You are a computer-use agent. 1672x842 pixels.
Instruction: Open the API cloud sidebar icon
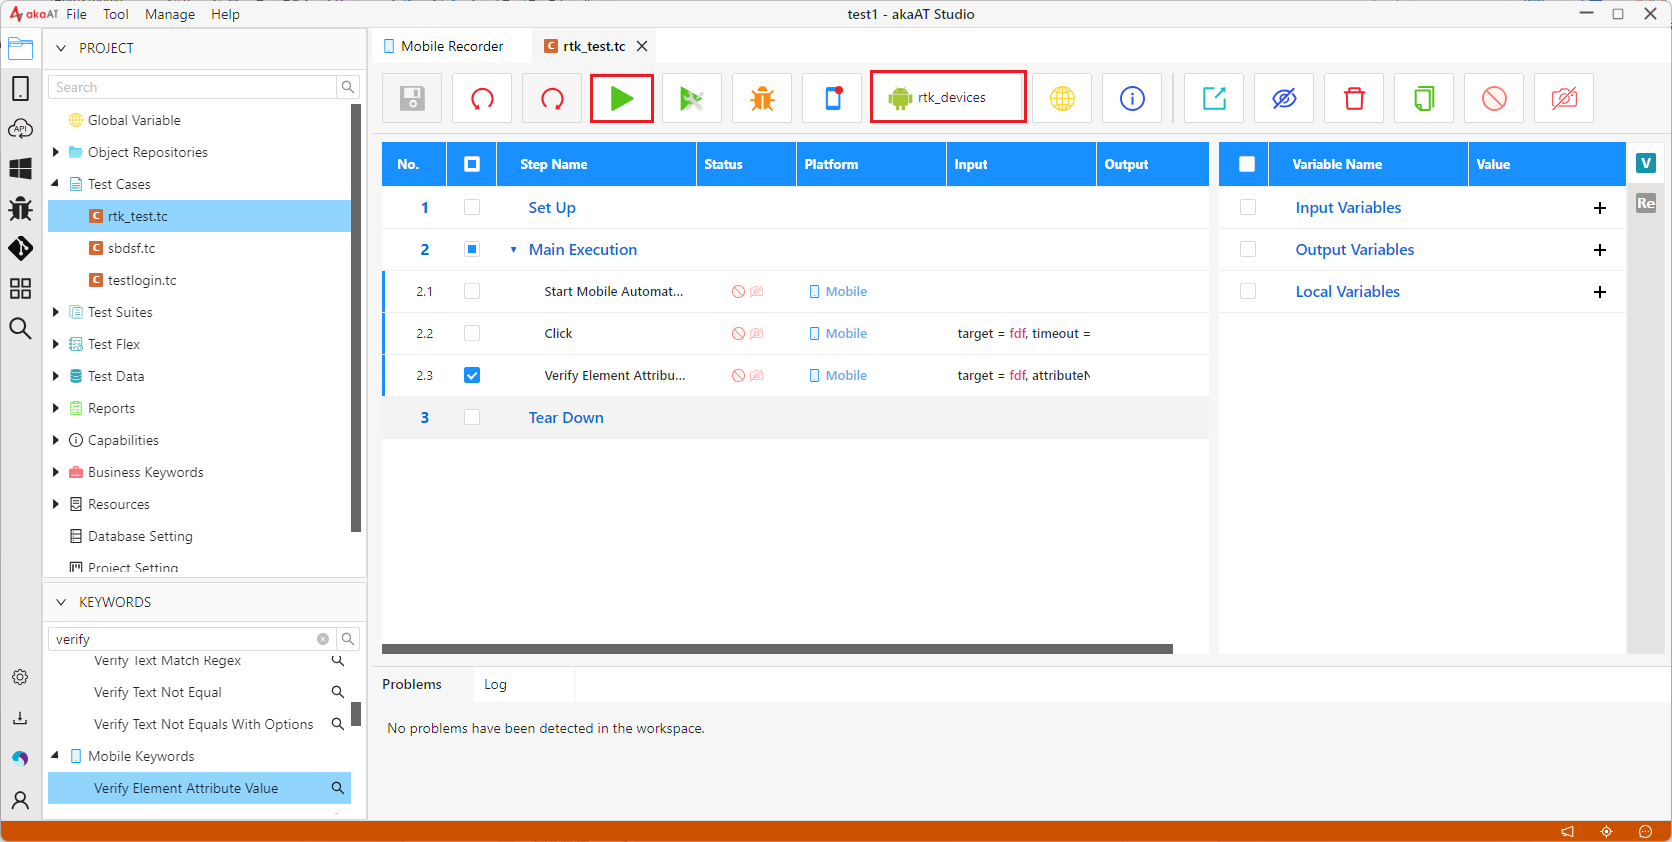[x=20, y=129]
